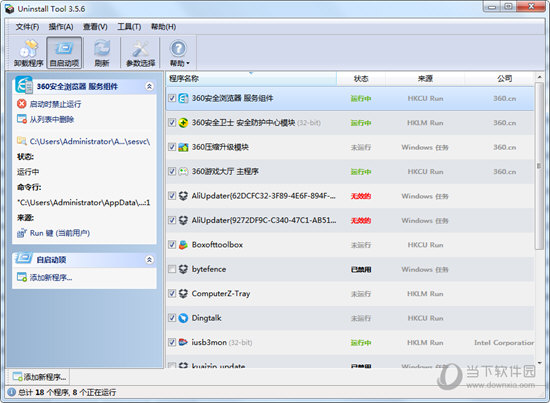Viewport: 550px width, 403px height.
Task: Sort by the 来源 column header
Action: pos(425,79)
